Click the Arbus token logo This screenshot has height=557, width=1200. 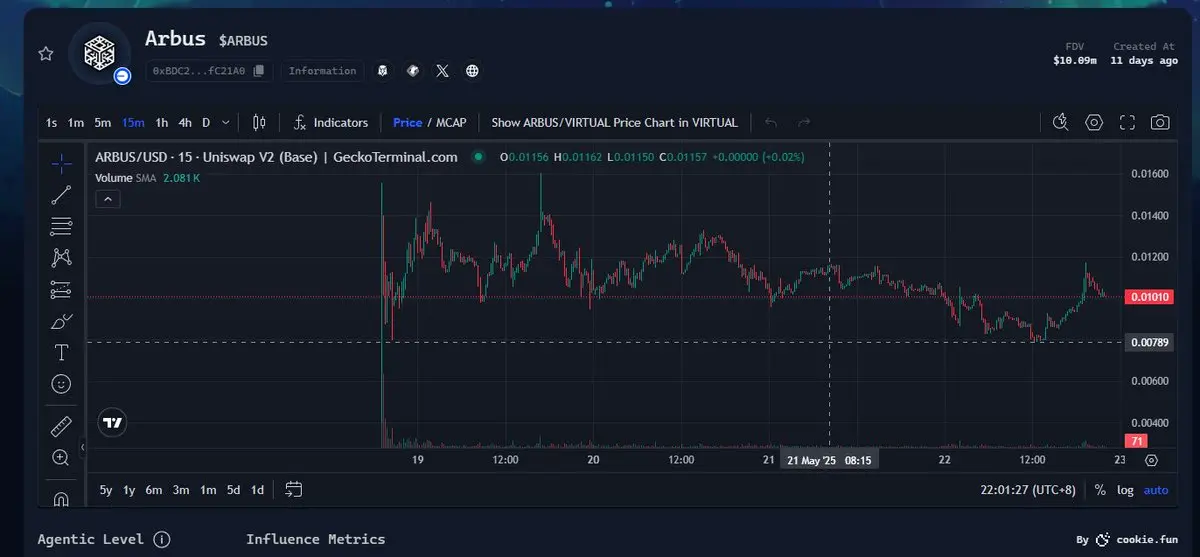click(99, 52)
